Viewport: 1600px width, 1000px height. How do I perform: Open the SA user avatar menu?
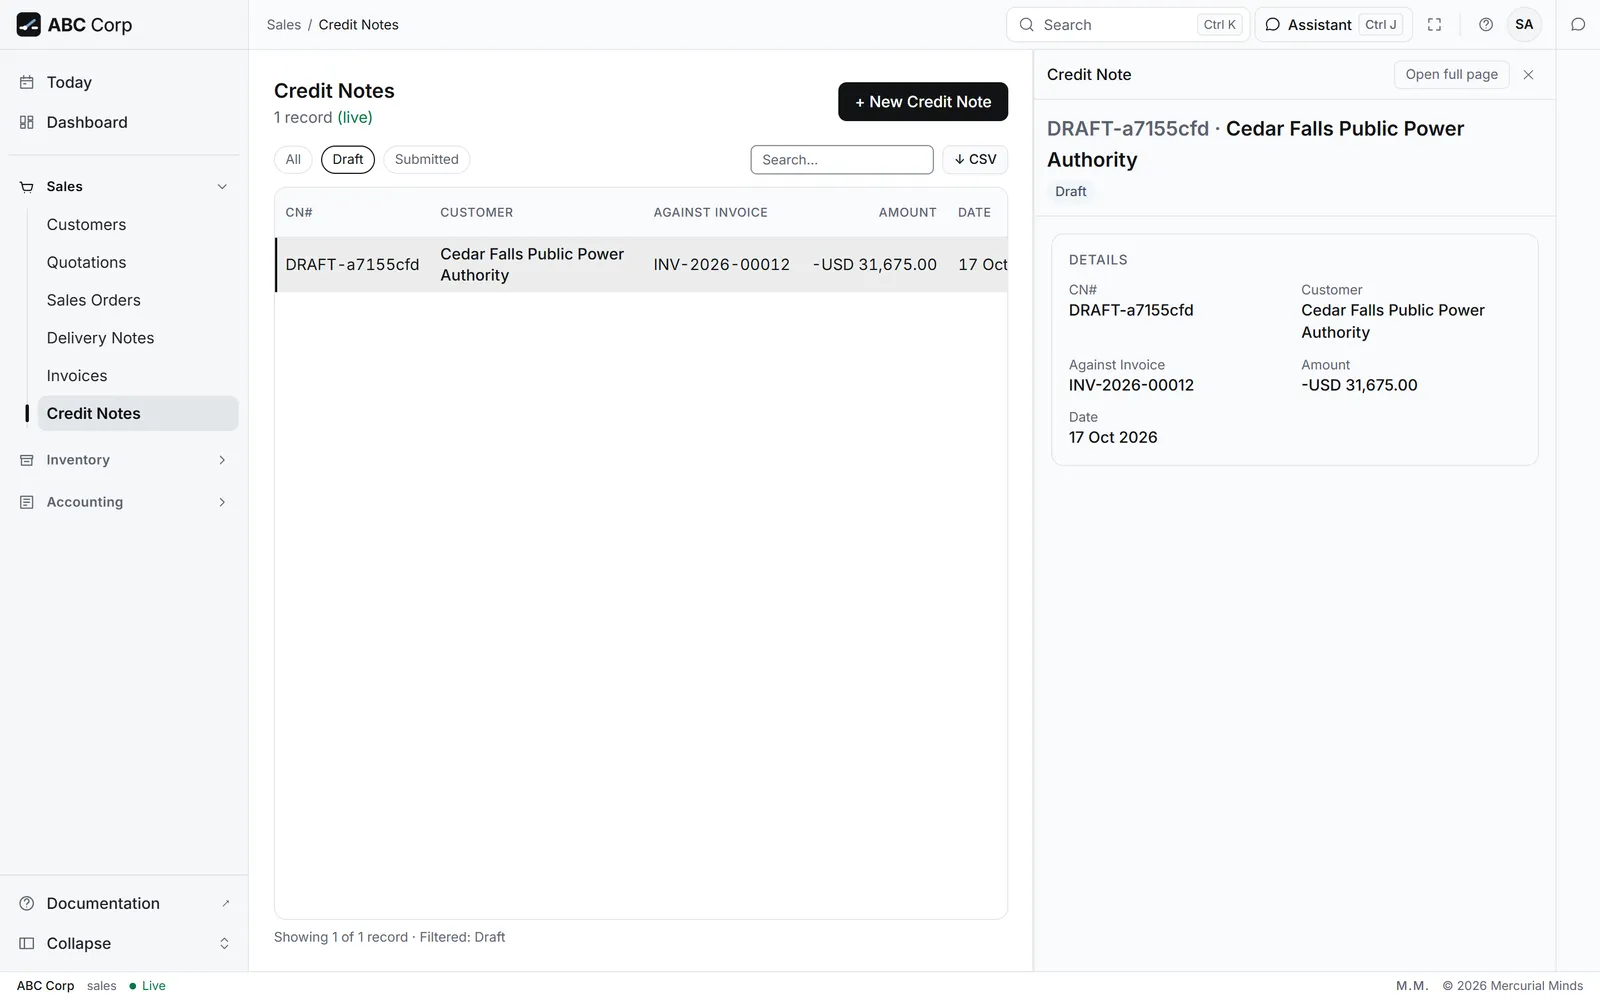pos(1524,25)
